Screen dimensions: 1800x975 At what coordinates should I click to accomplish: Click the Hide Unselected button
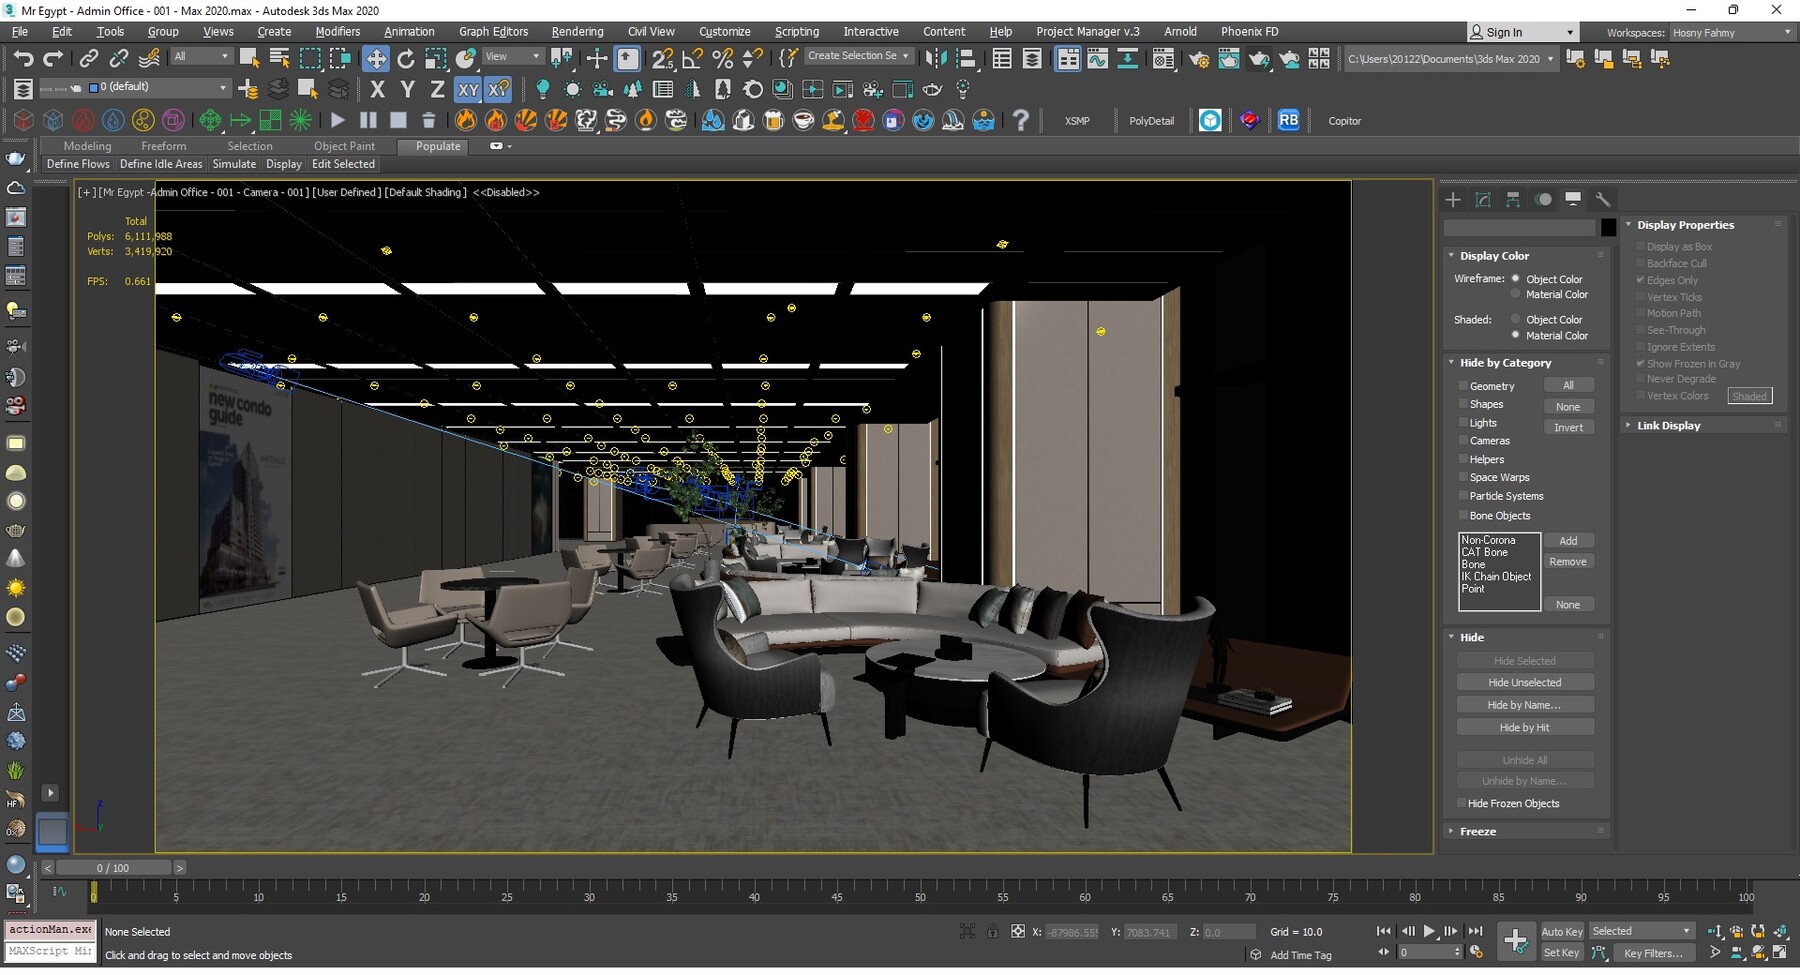(x=1525, y=682)
